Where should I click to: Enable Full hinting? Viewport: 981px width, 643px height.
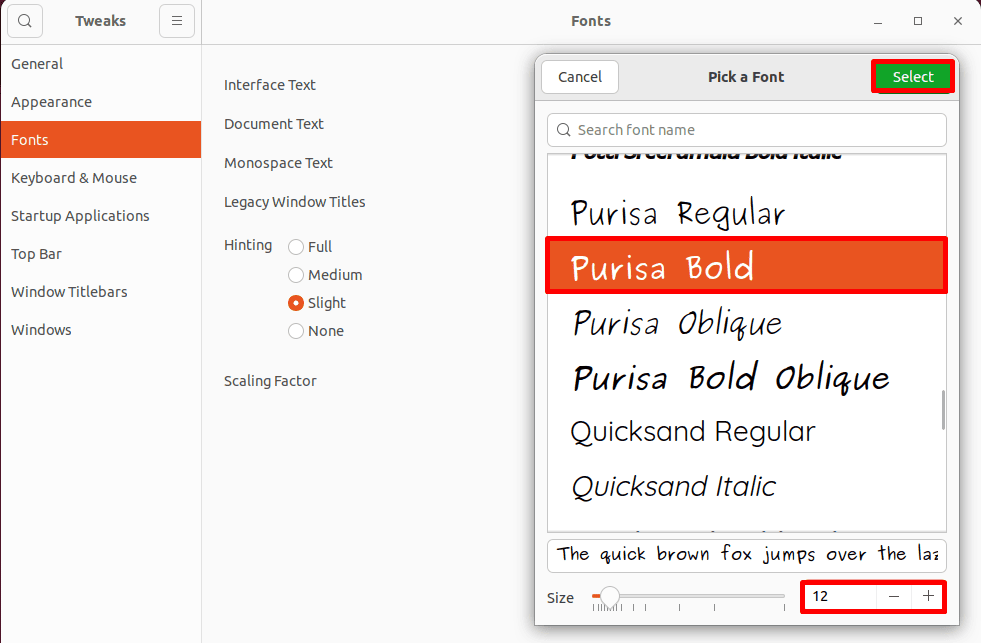tap(296, 246)
